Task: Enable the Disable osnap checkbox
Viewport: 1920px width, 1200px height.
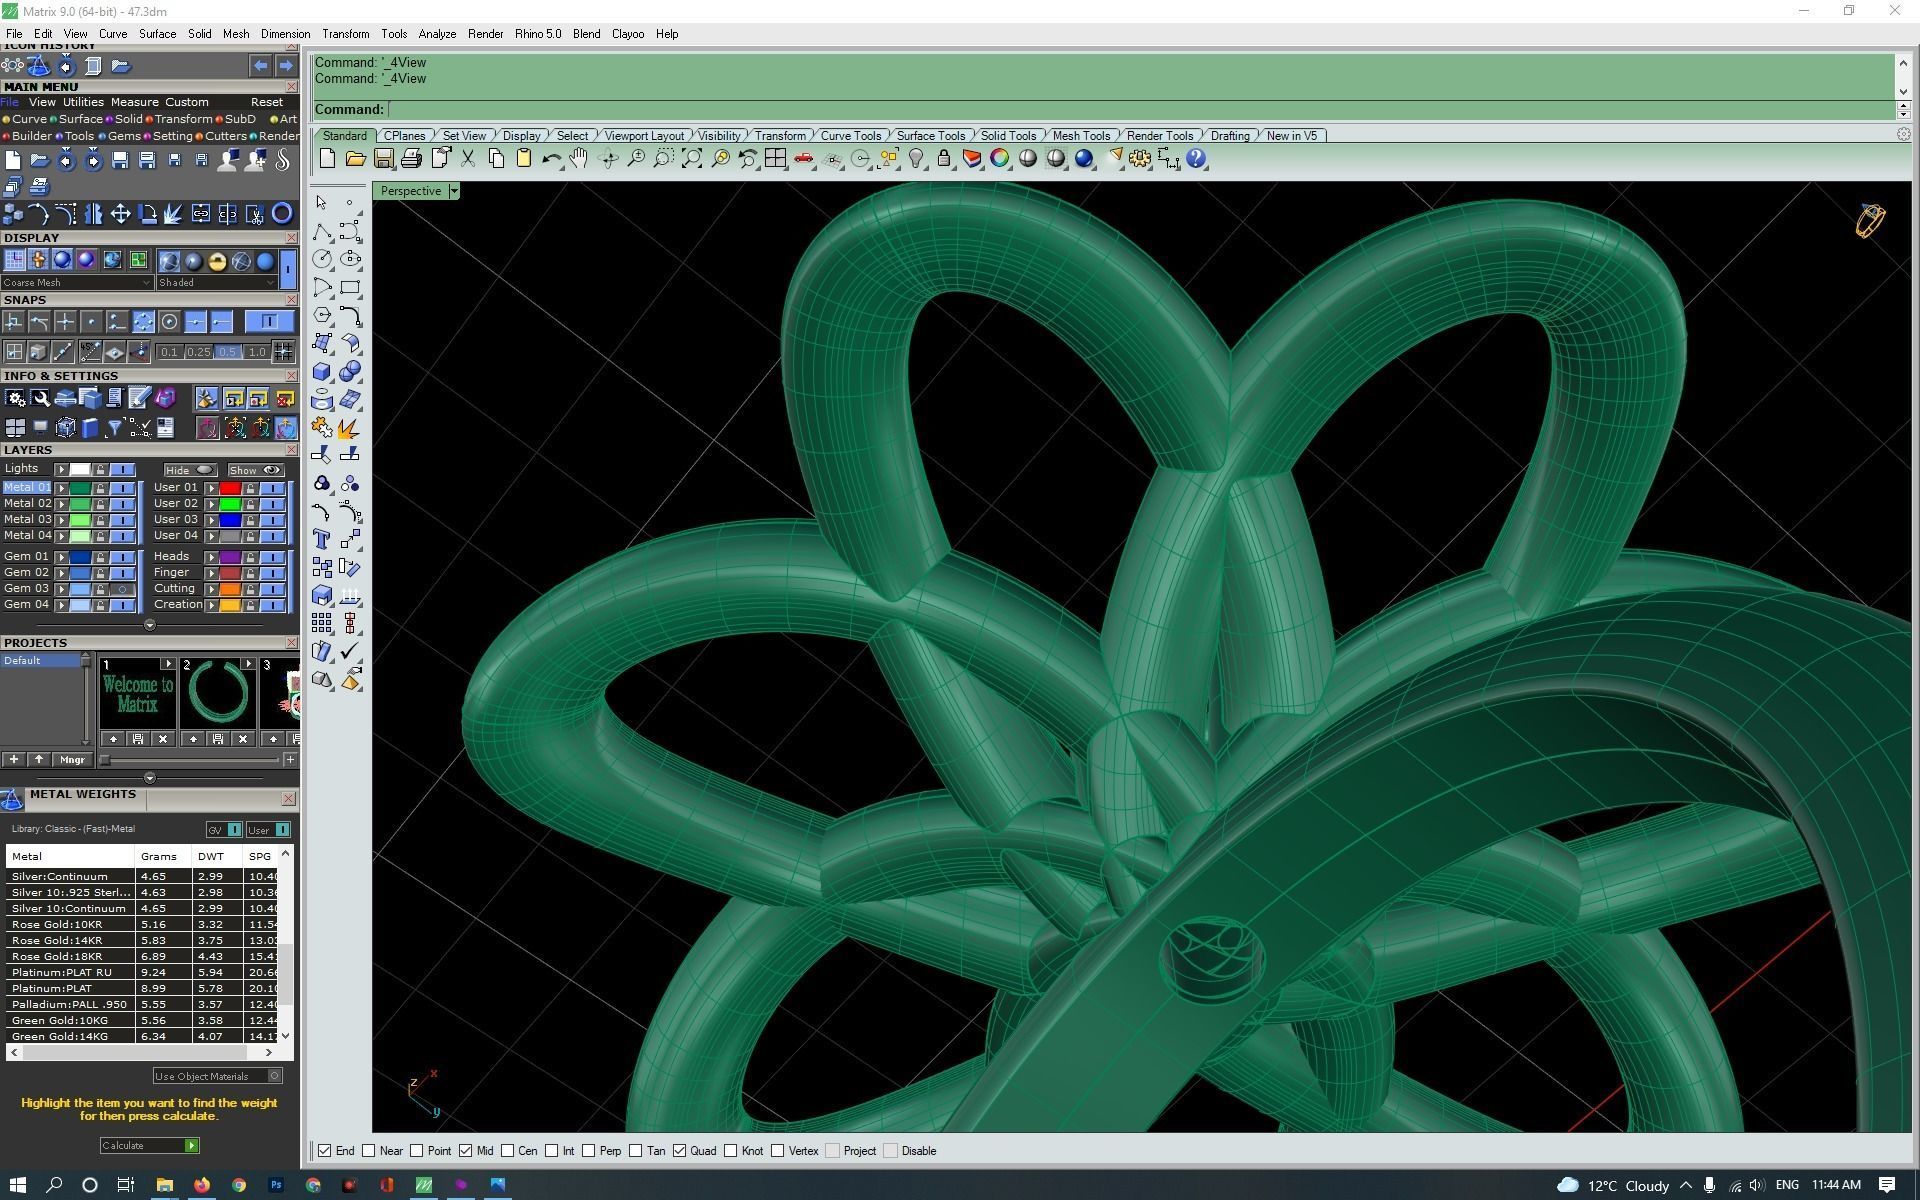Action: pos(891,1151)
